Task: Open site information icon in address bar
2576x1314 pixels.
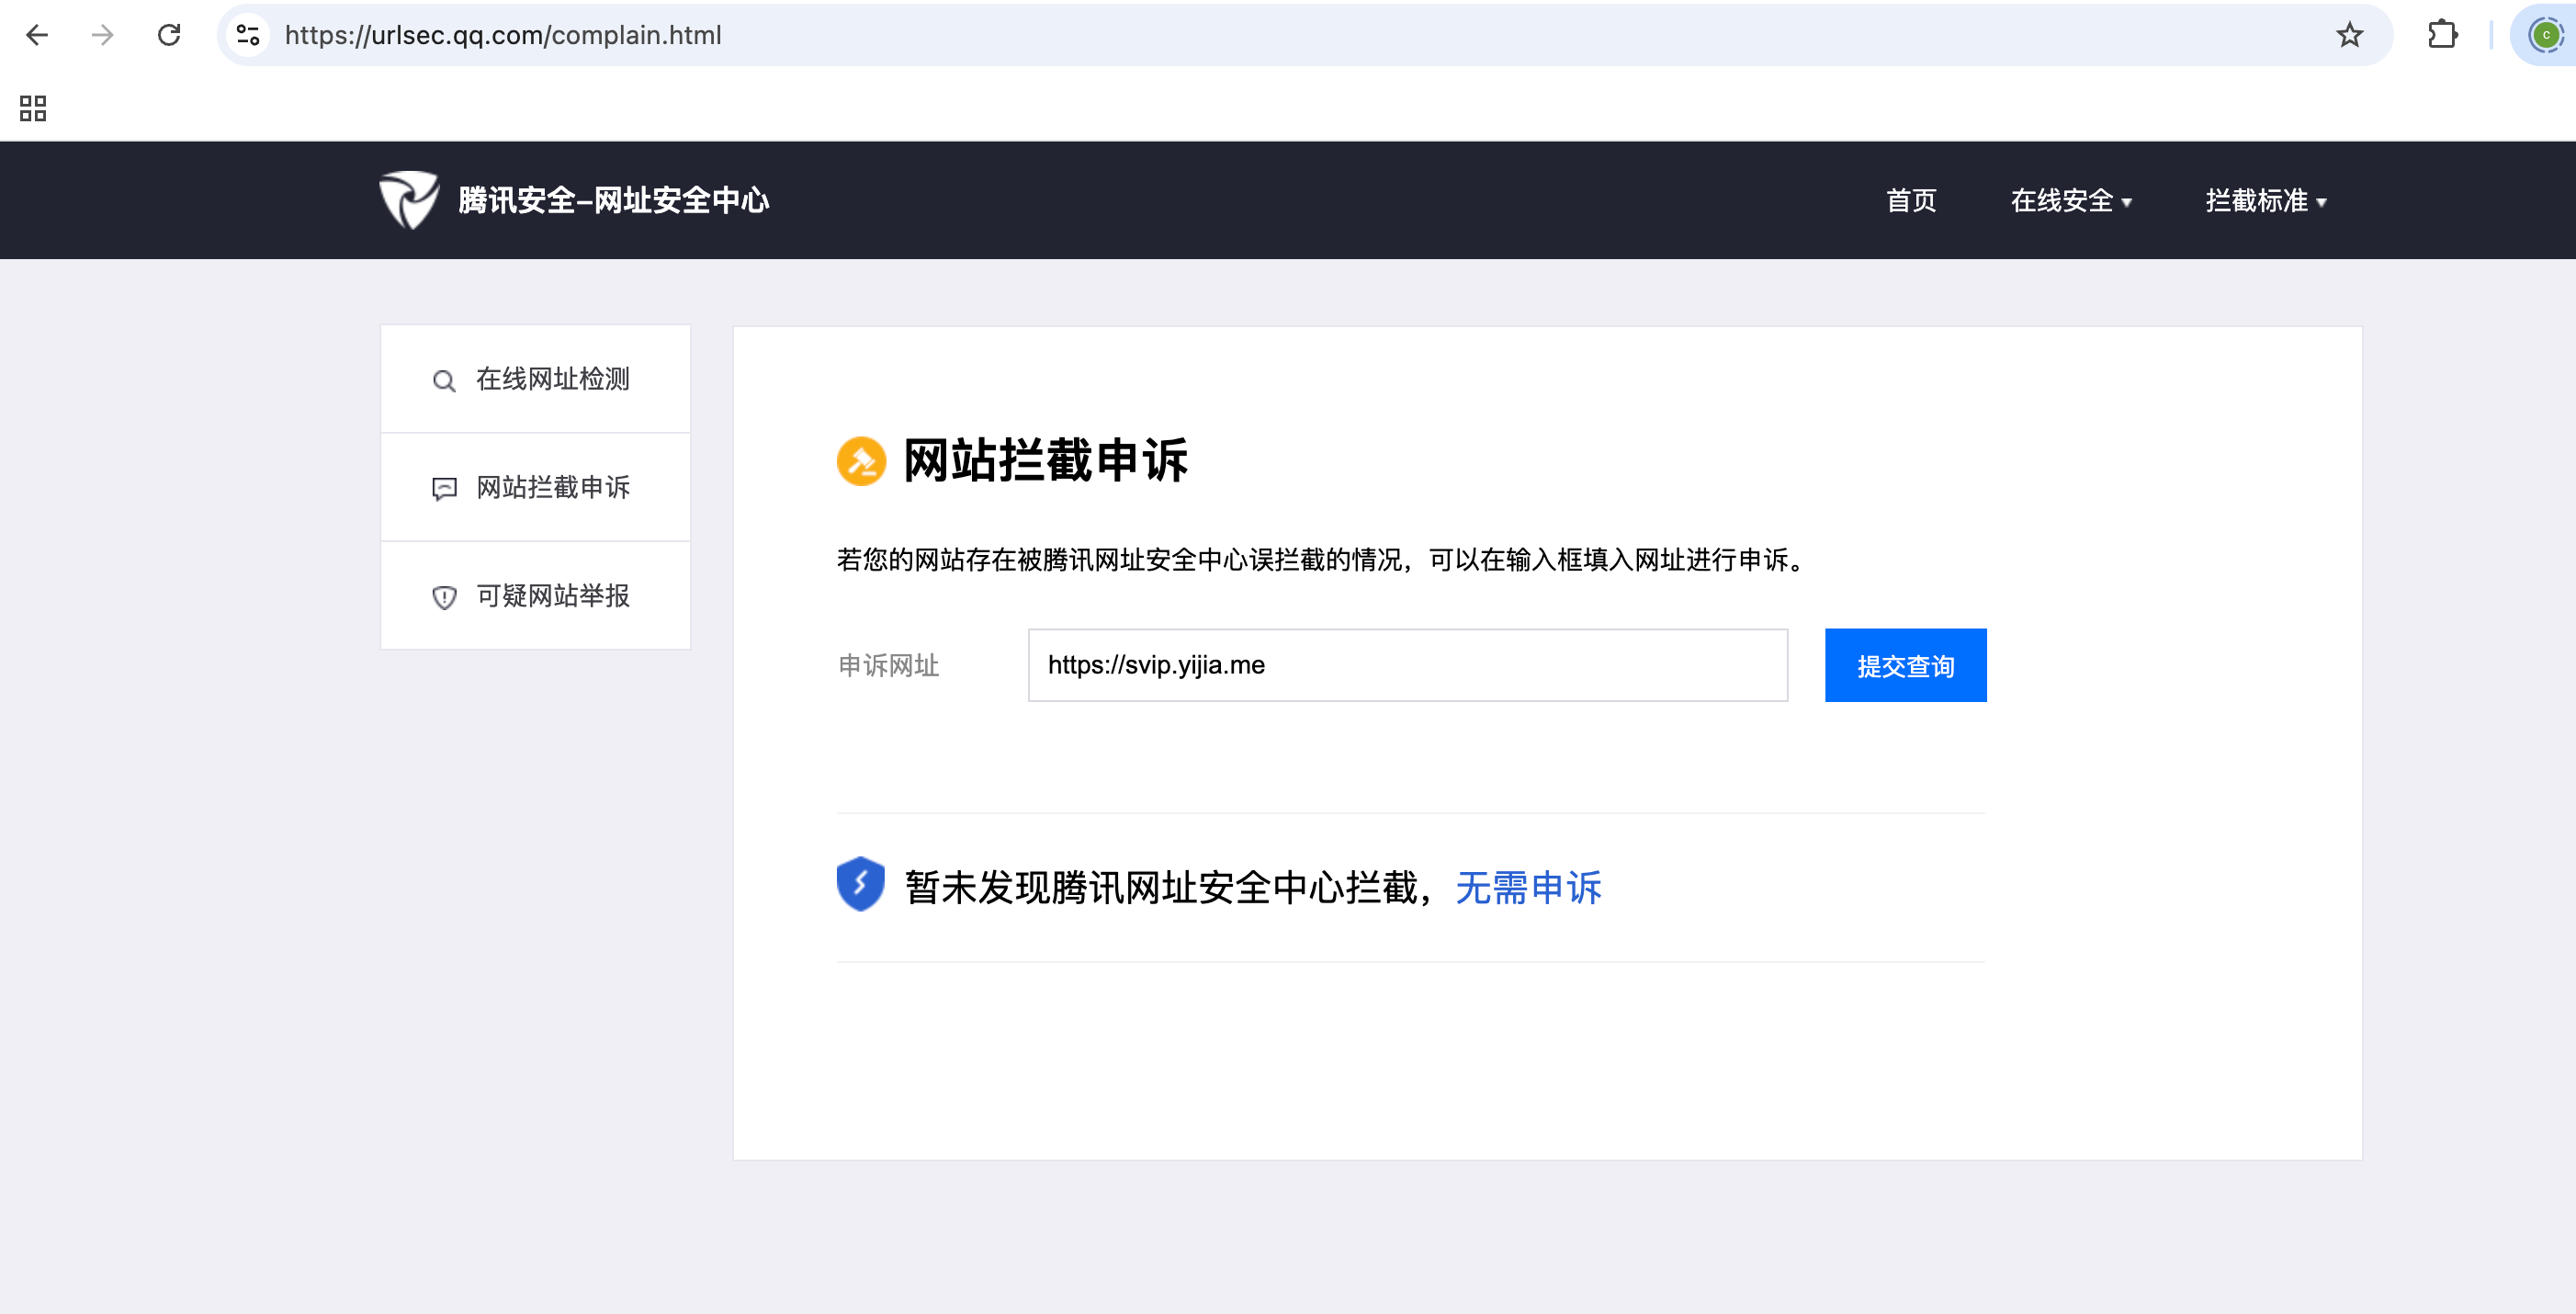Action: [x=248, y=35]
